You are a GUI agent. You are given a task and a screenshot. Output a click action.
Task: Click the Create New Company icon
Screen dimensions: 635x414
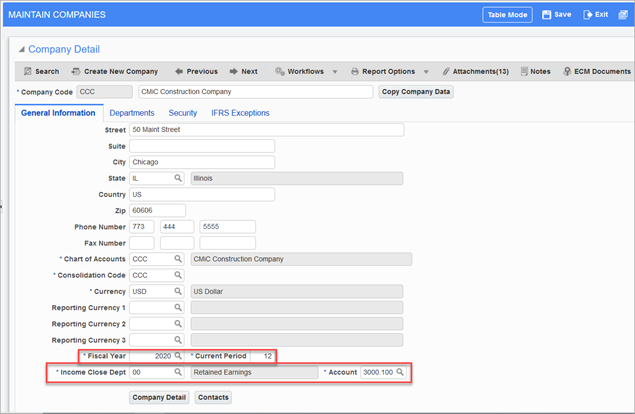pos(75,71)
